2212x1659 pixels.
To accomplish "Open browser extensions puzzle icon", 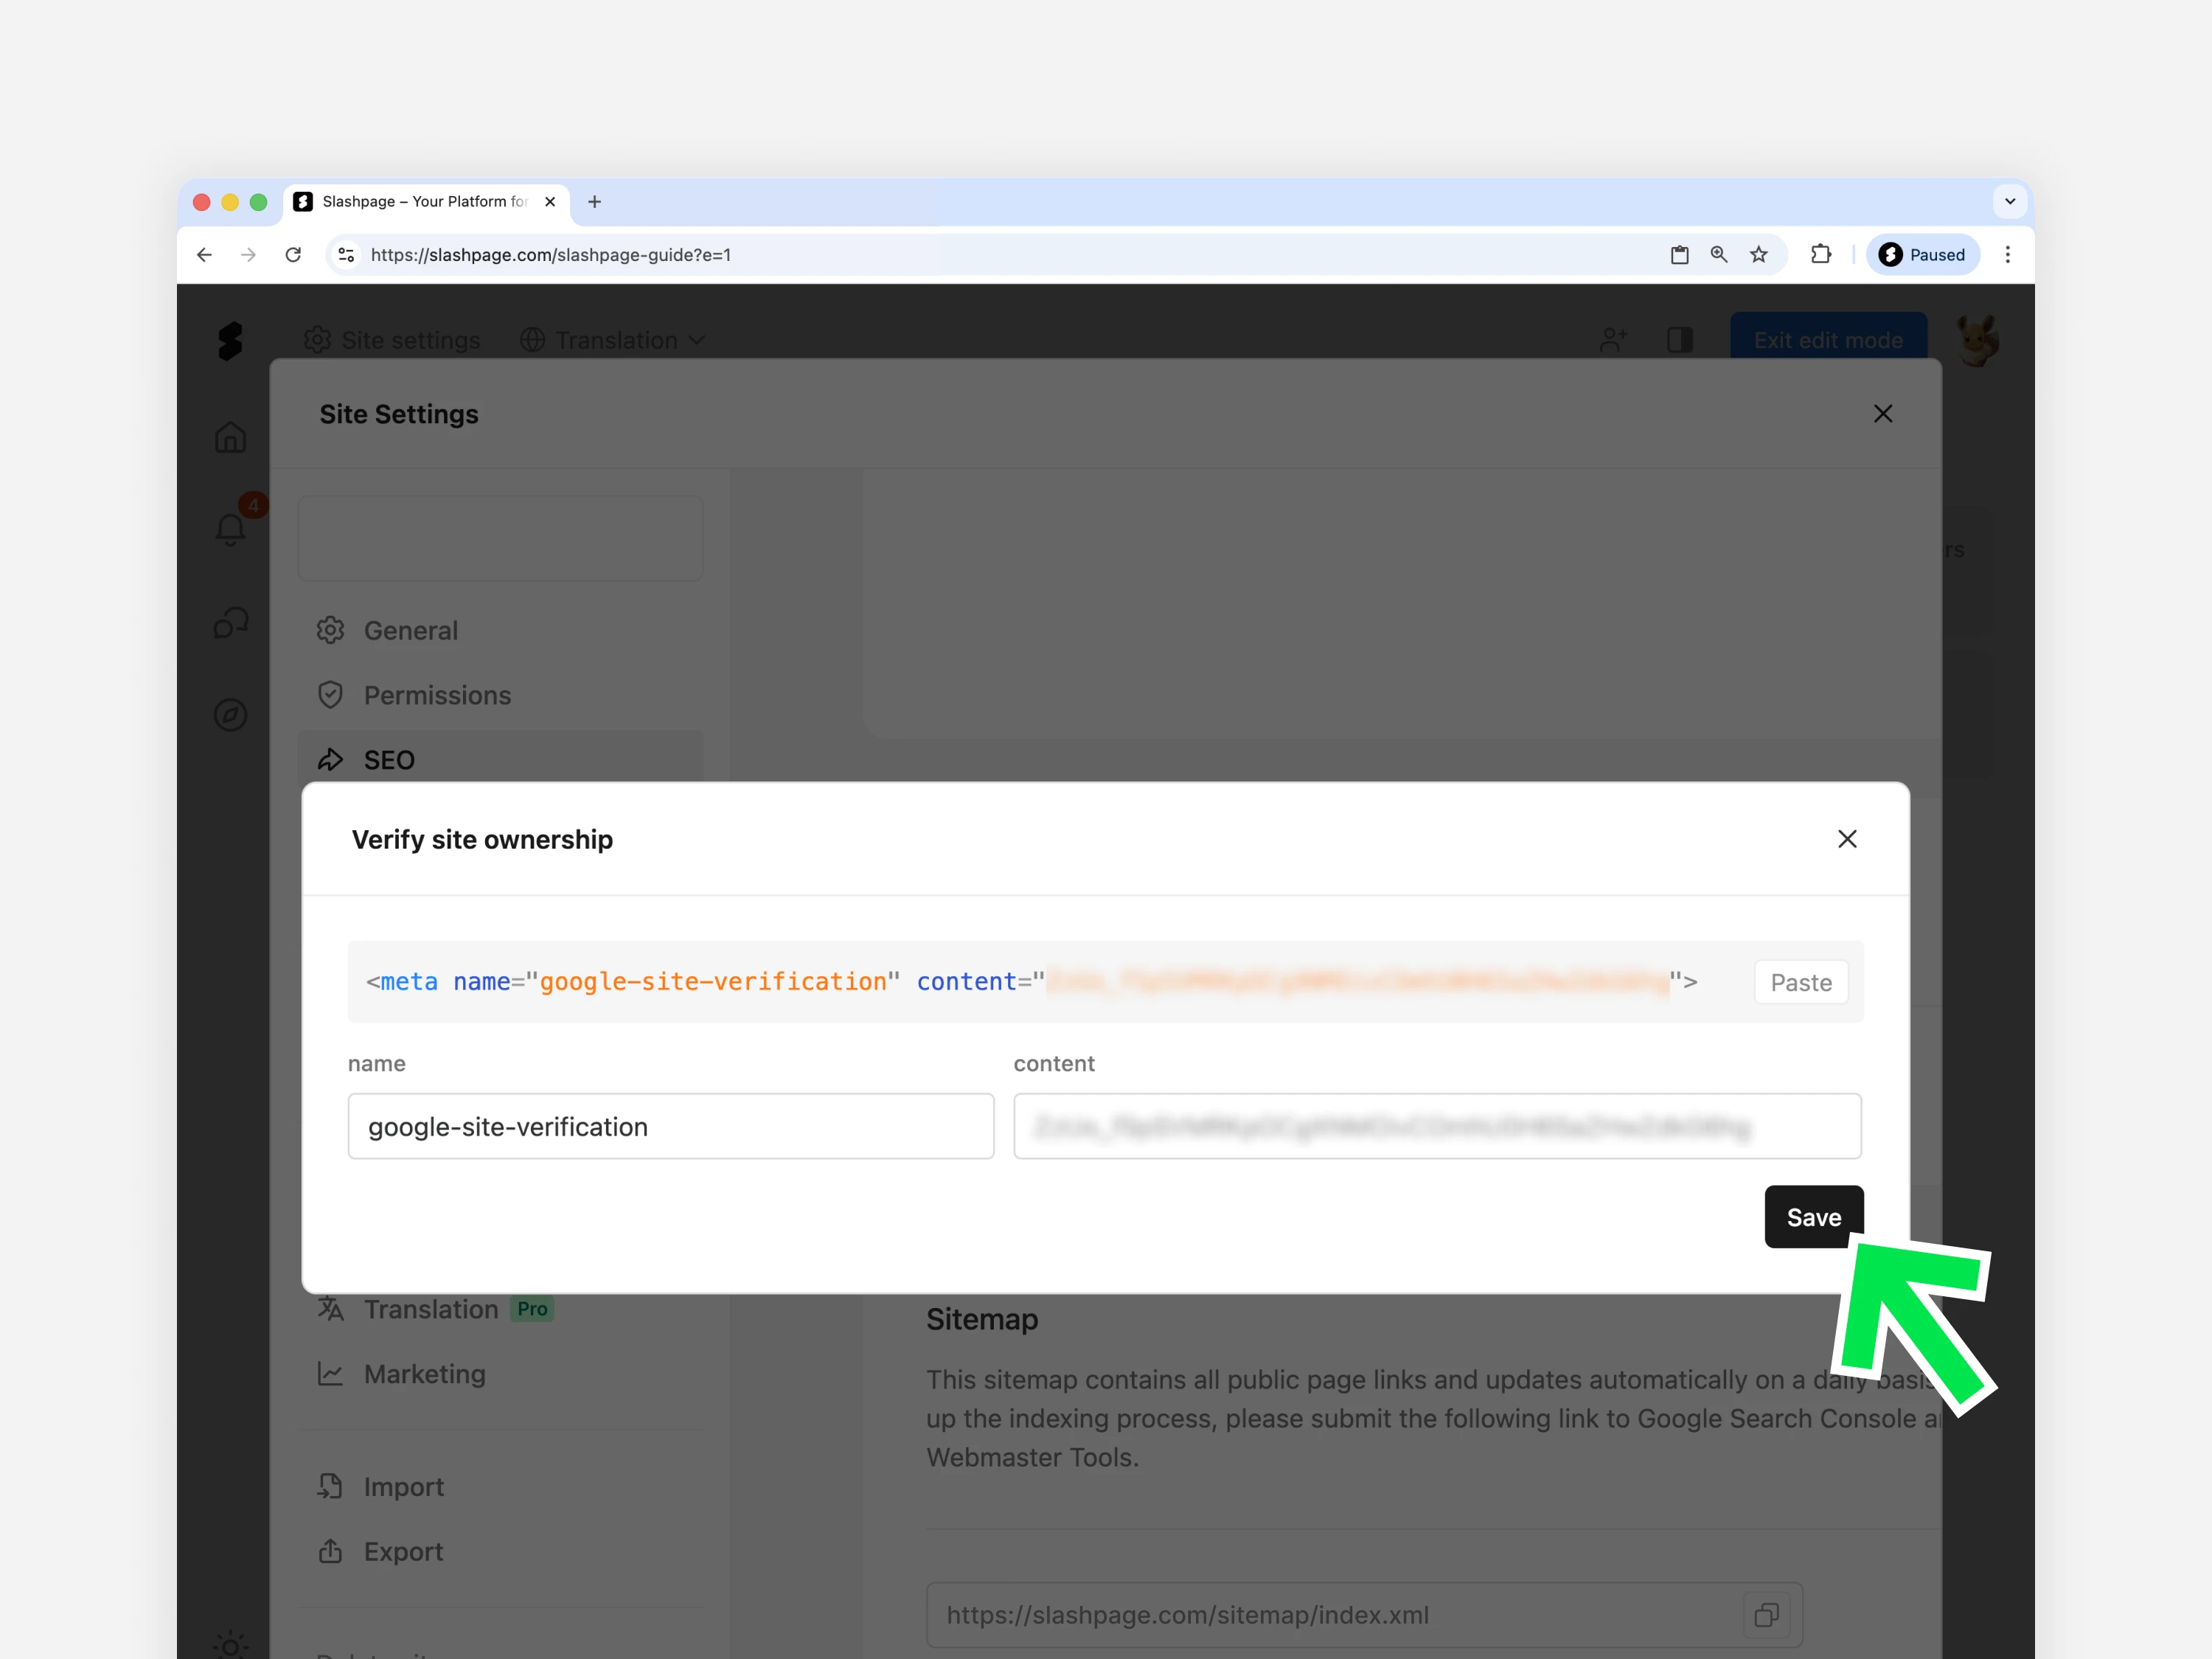I will point(1820,255).
